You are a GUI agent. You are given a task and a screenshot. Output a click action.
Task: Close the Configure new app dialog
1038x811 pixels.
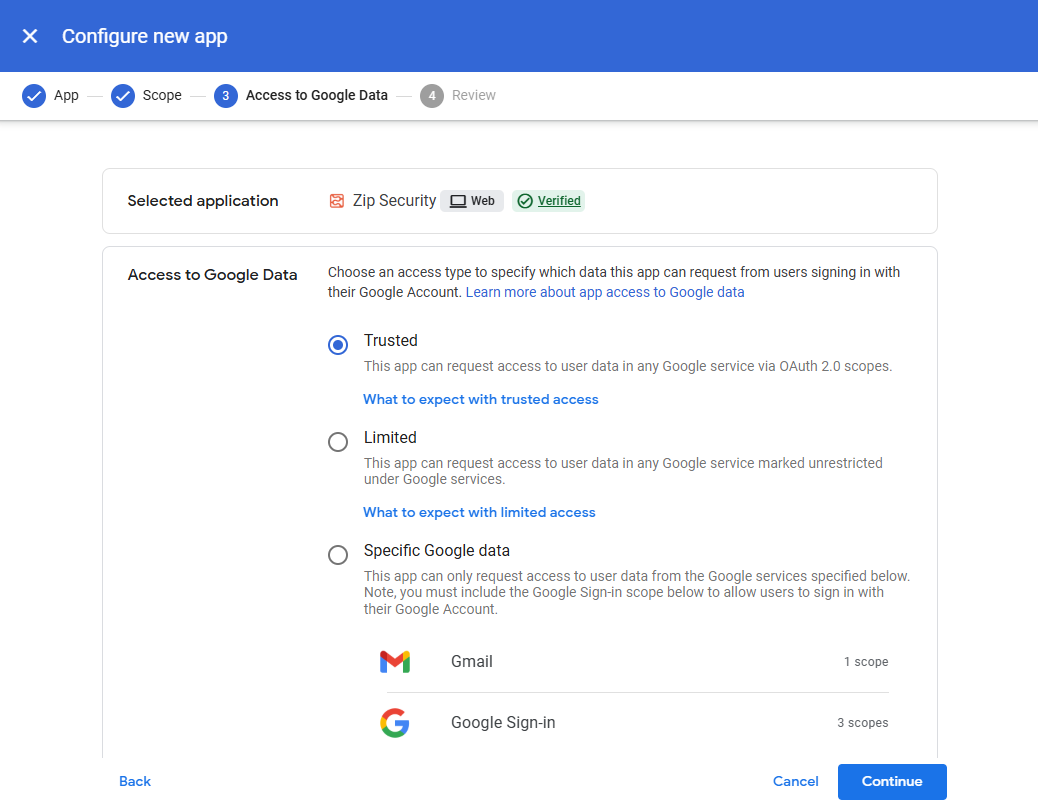pyautogui.click(x=30, y=36)
